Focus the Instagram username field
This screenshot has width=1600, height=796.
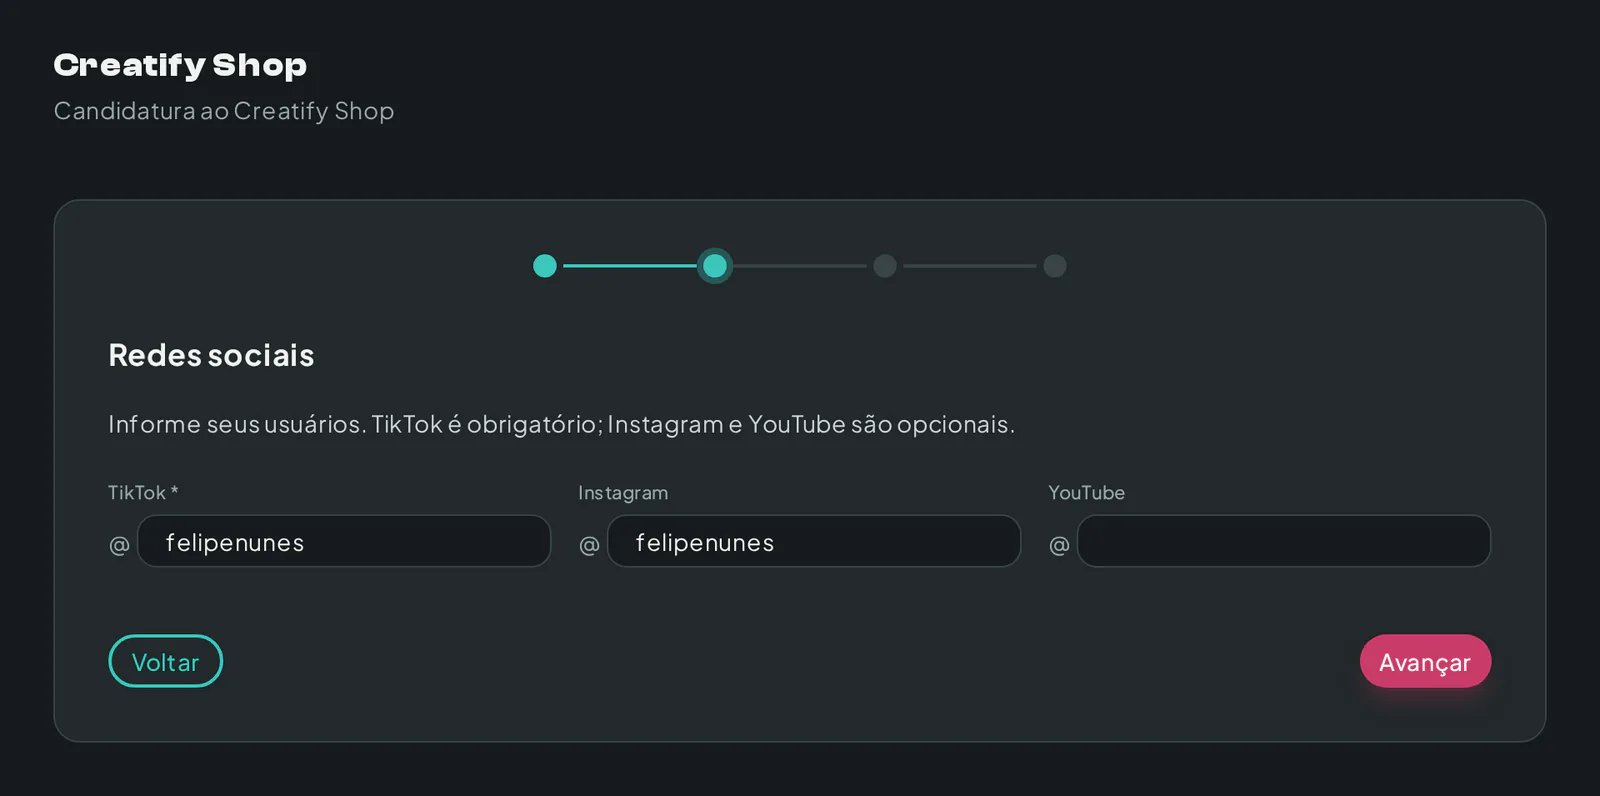coord(814,541)
